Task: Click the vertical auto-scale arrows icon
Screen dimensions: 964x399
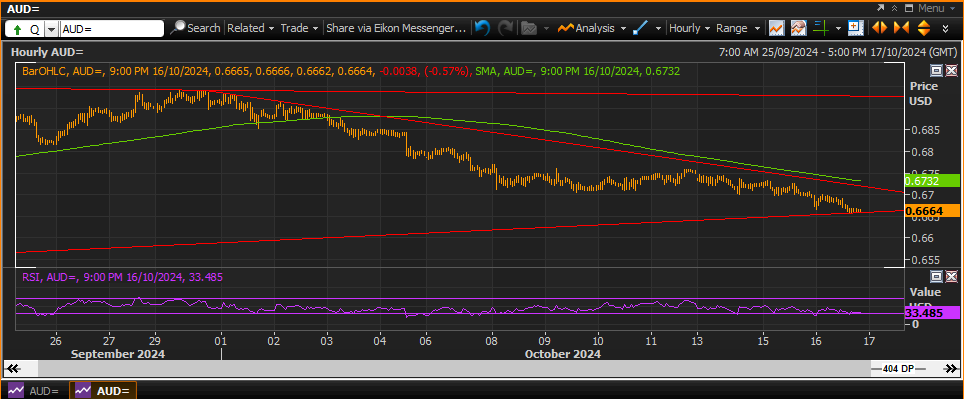Action: pyautogui.click(x=923, y=28)
